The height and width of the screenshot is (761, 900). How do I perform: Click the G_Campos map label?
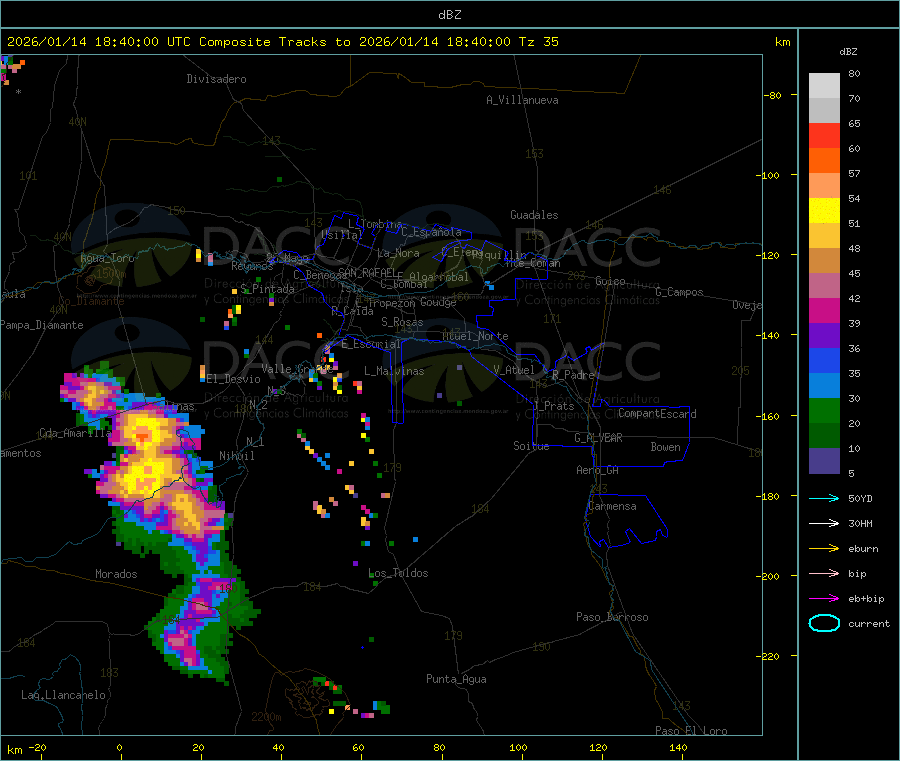(679, 292)
